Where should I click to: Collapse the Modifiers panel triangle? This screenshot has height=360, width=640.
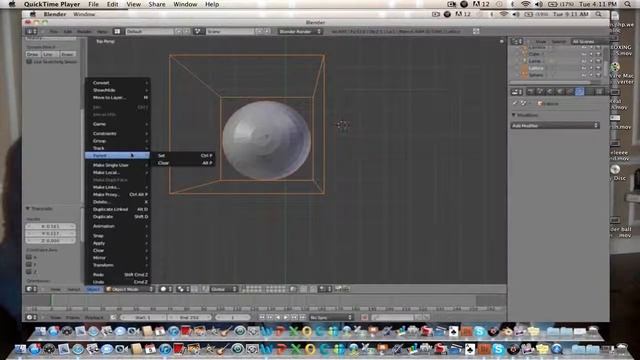(x=514, y=115)
